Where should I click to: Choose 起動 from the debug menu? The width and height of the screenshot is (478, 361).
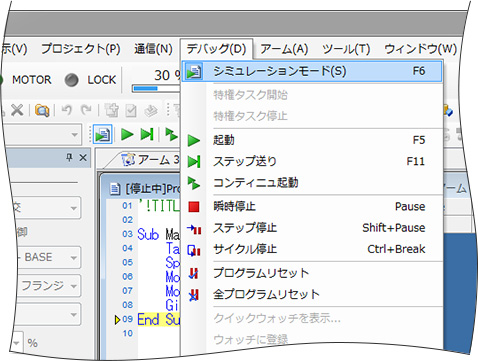click(x=312, y=140)
